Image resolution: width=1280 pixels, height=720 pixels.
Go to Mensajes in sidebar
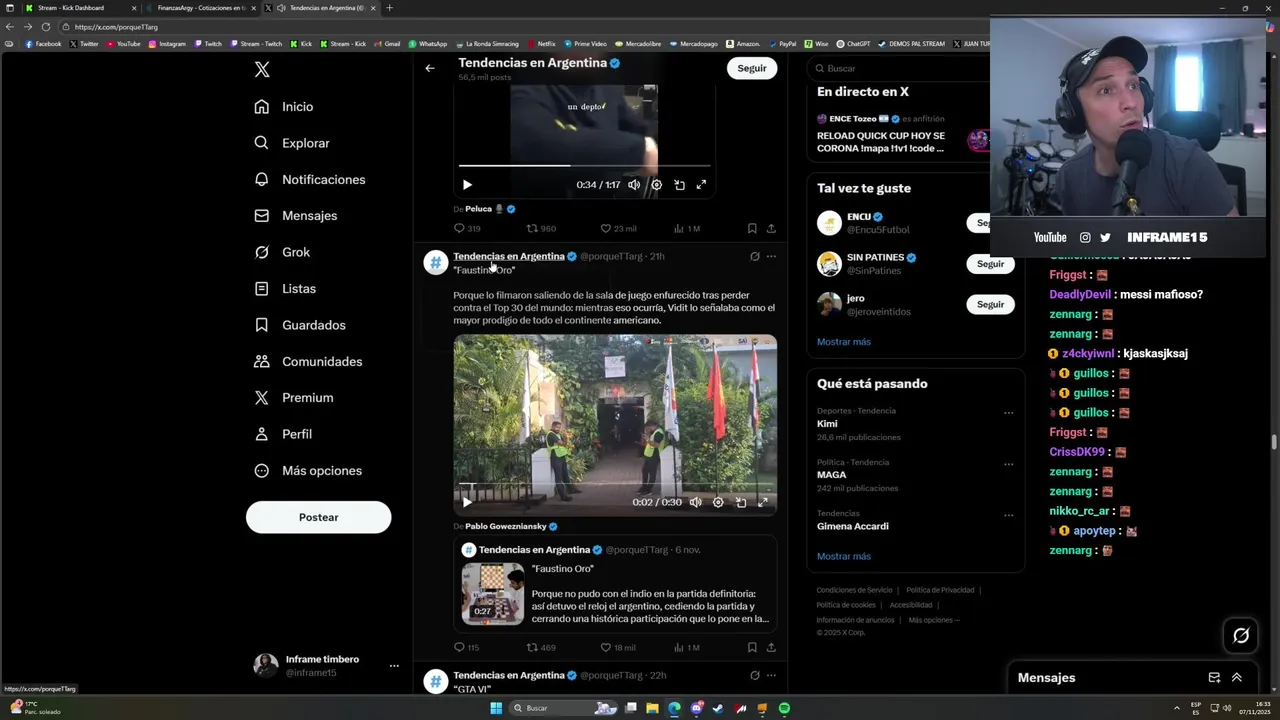[296, 216]
